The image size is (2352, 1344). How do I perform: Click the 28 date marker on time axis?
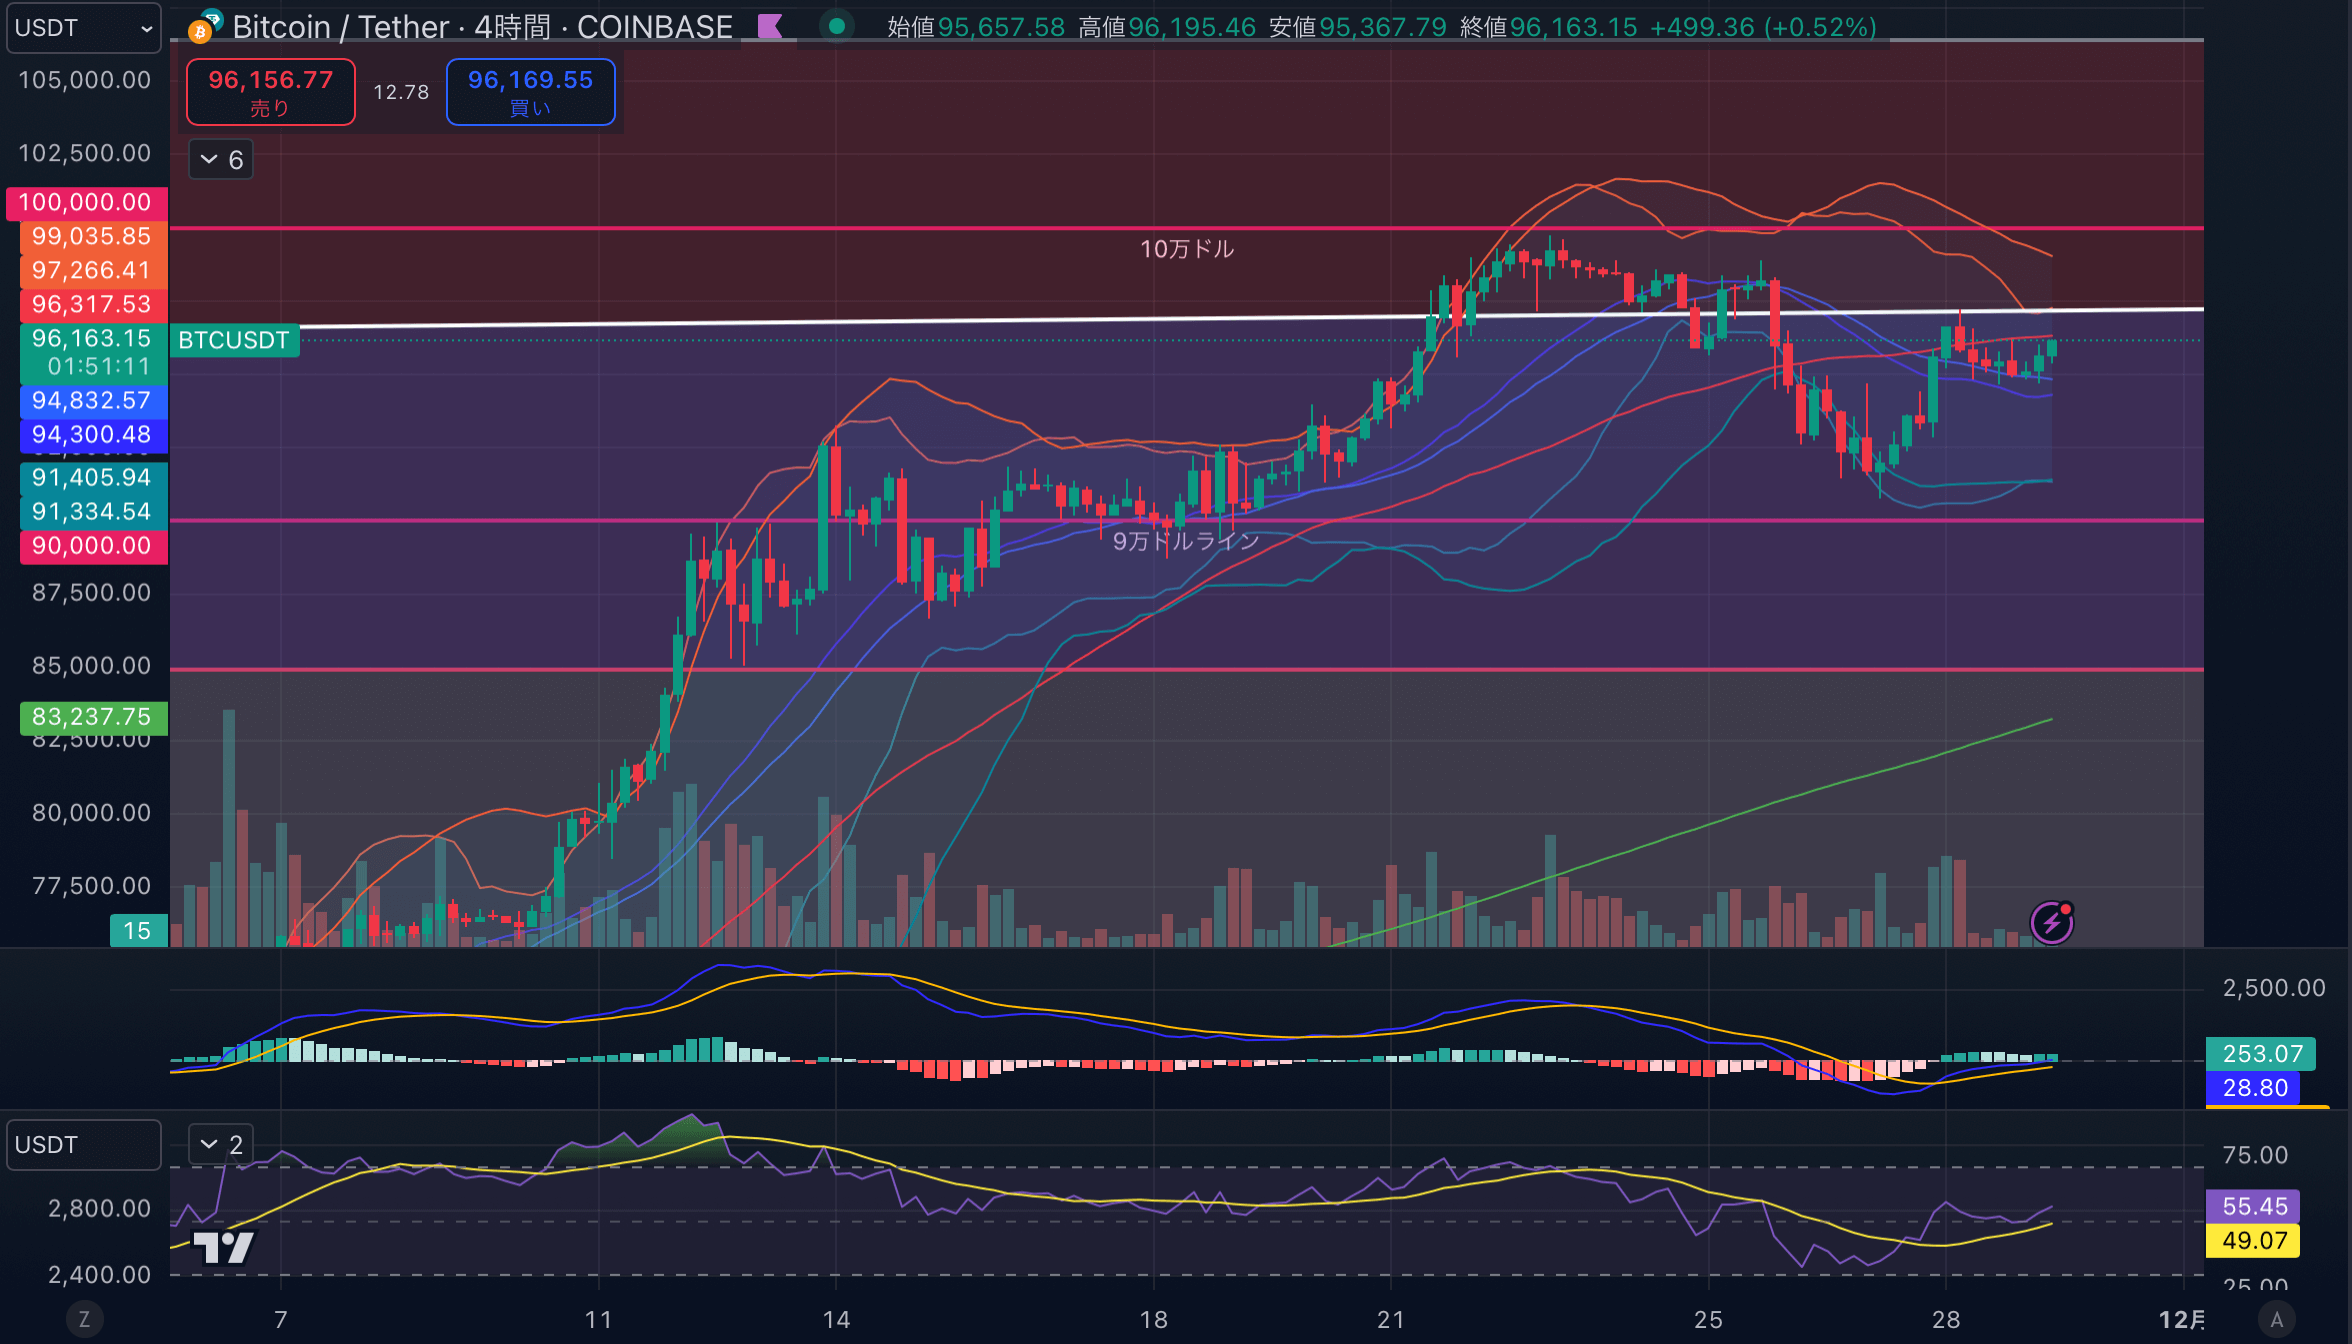[1946, 1320]
